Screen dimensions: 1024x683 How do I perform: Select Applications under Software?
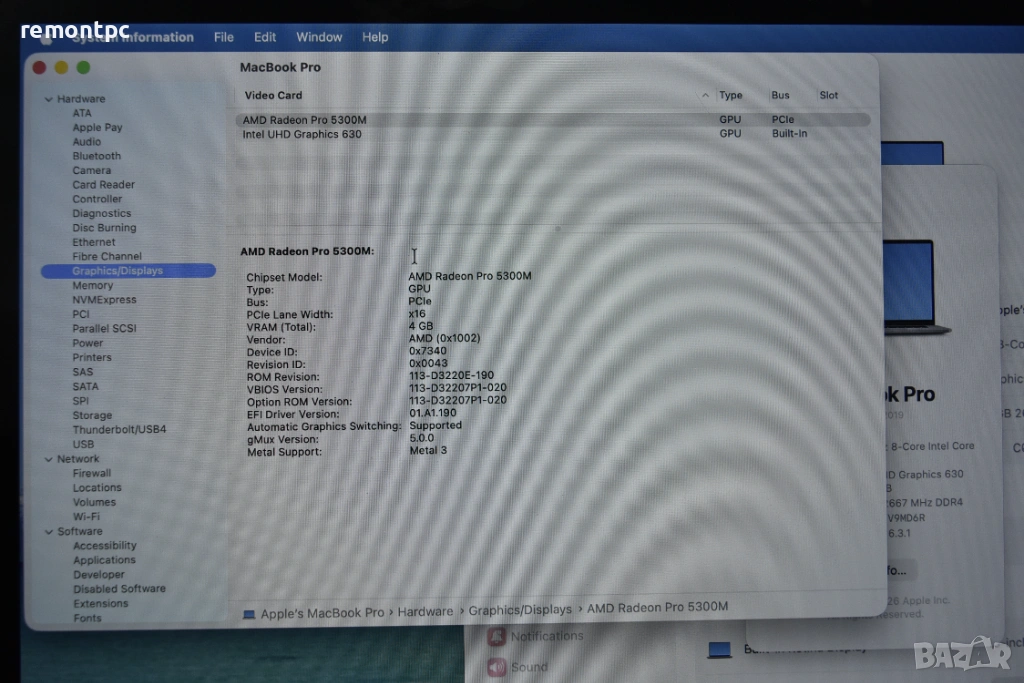104,560
